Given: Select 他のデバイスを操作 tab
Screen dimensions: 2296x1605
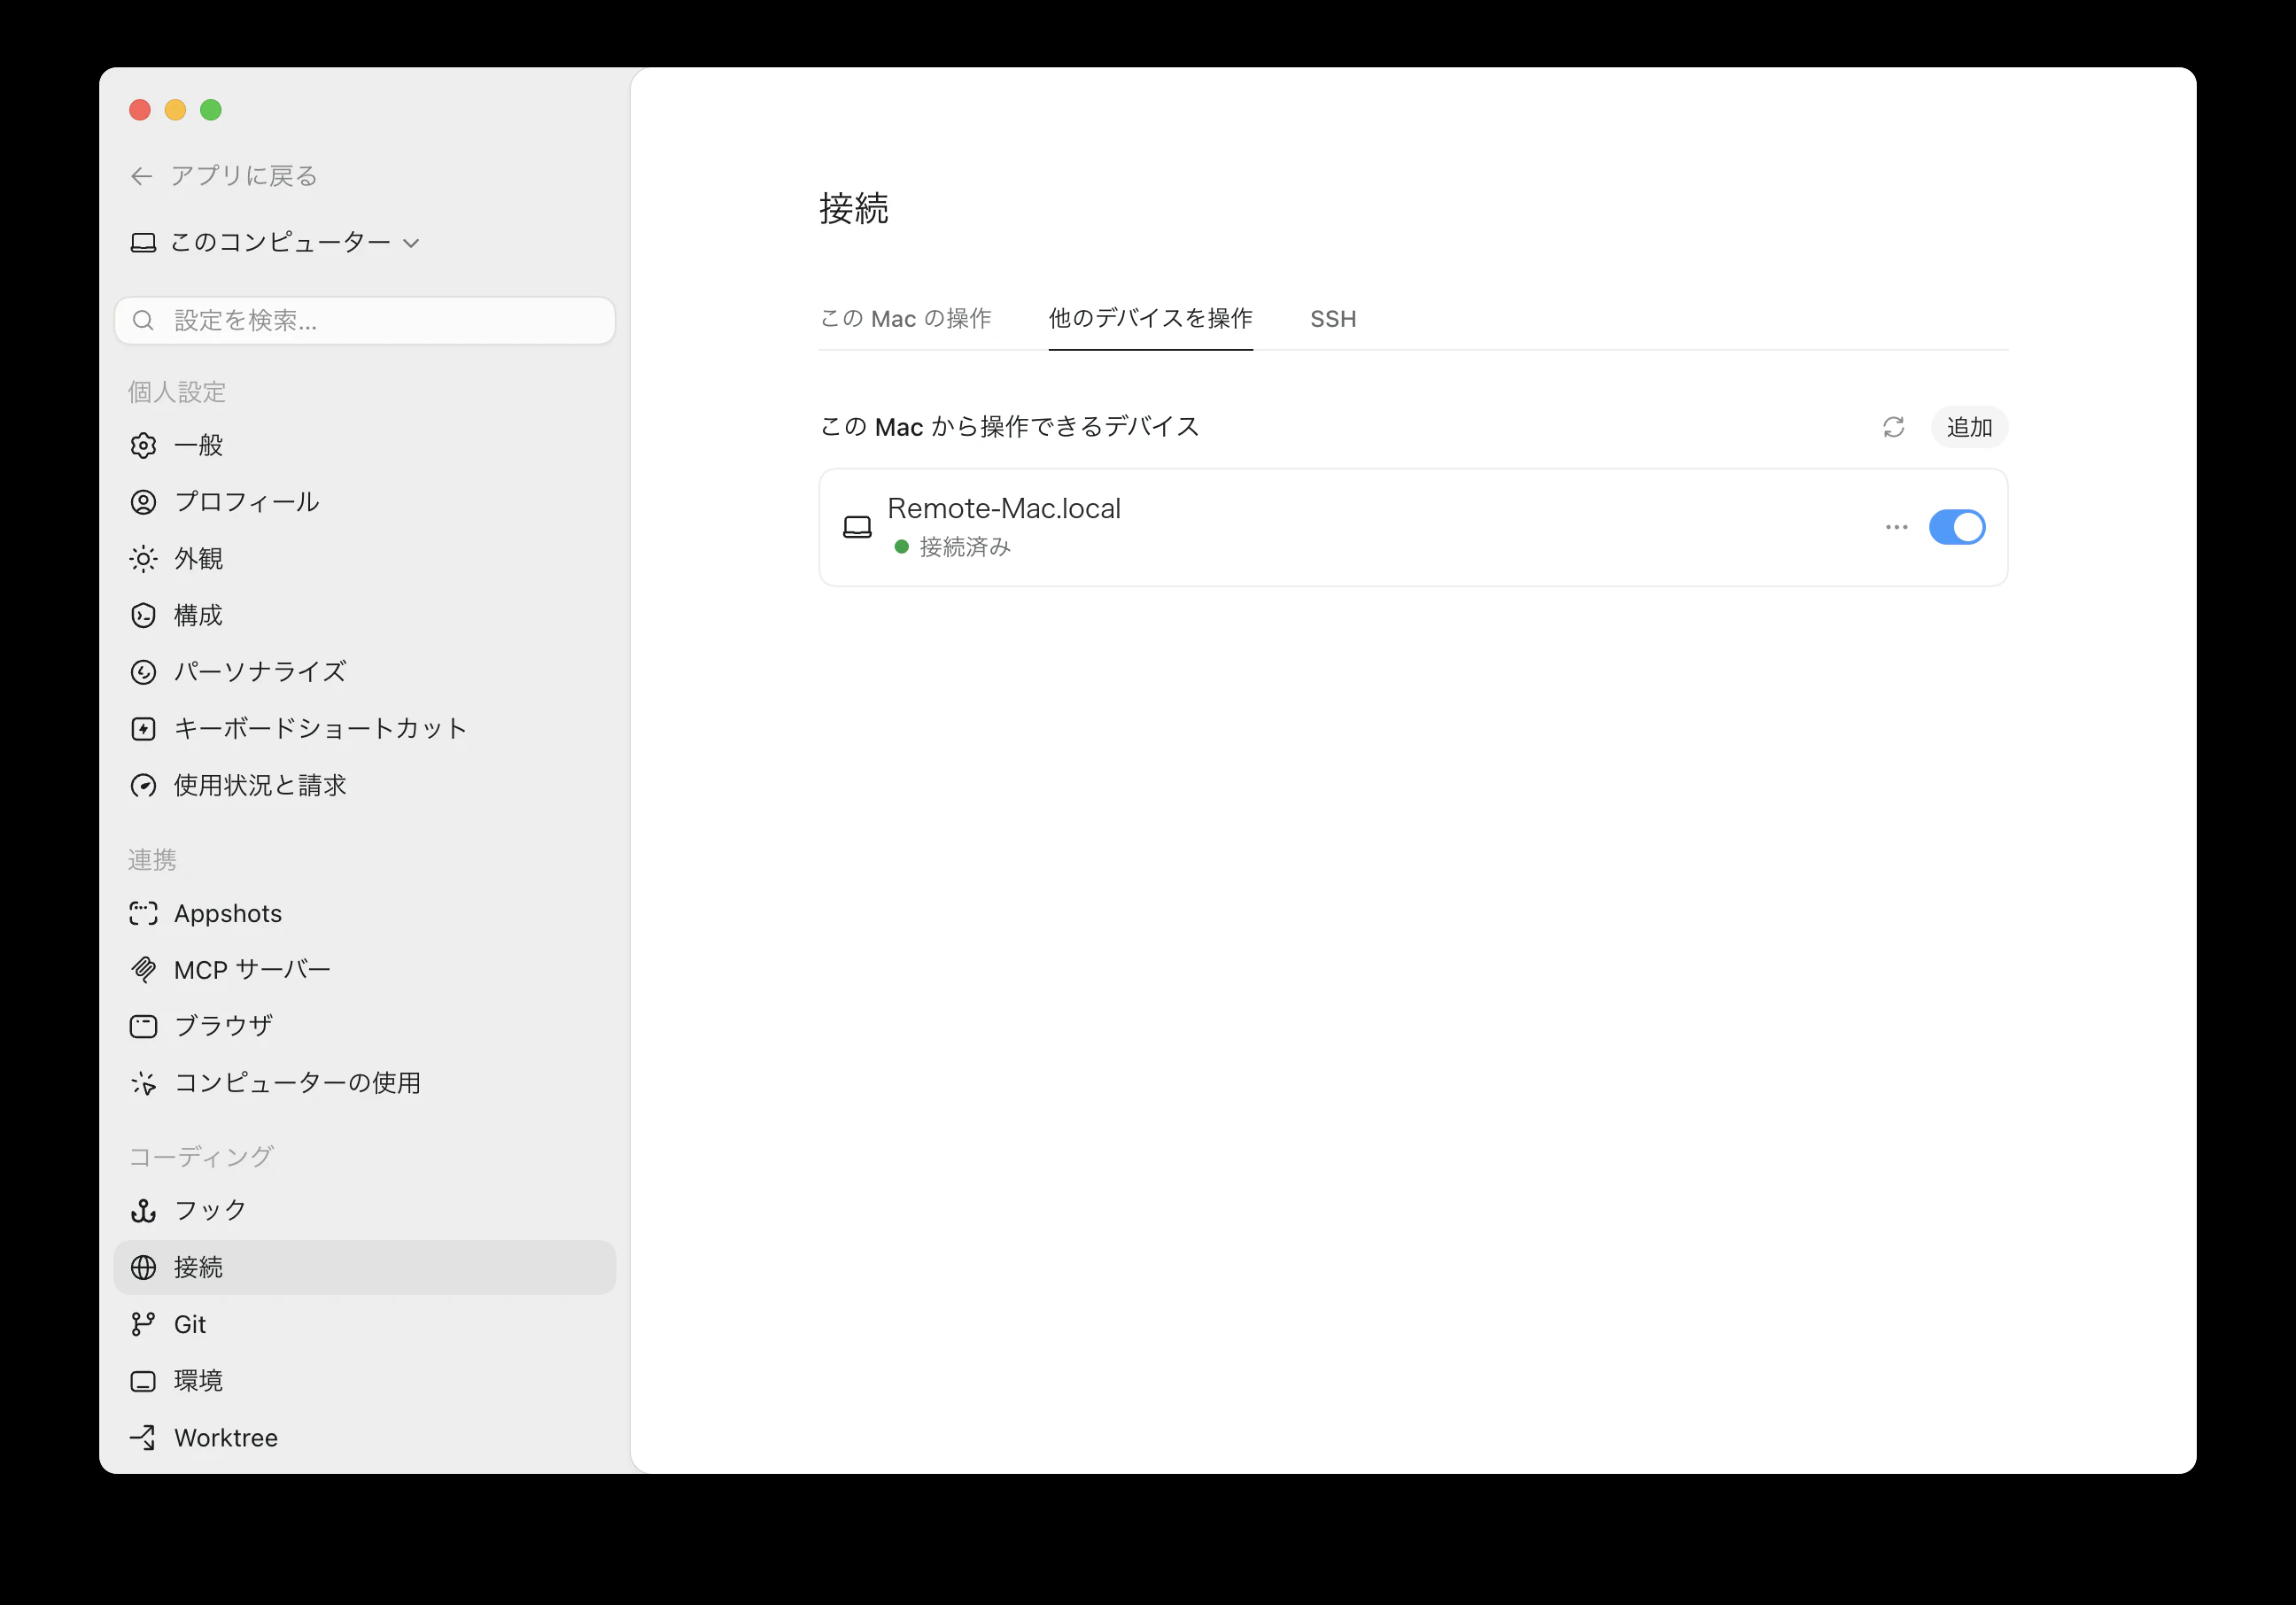Looking at the screenshot, I should 1150,318.
